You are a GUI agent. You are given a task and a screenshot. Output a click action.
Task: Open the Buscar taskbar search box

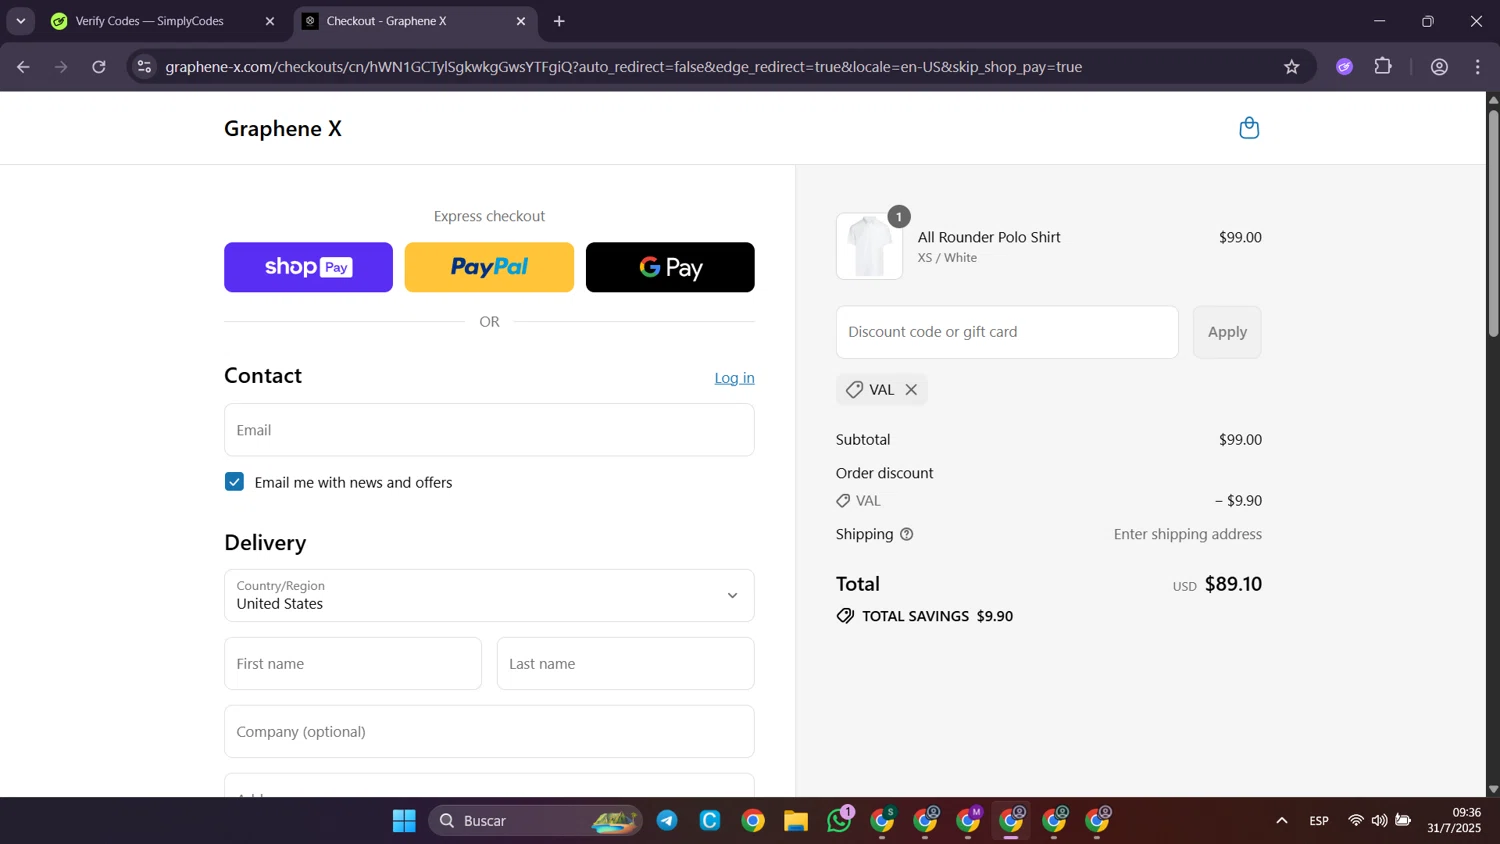[x=536, y=821]
